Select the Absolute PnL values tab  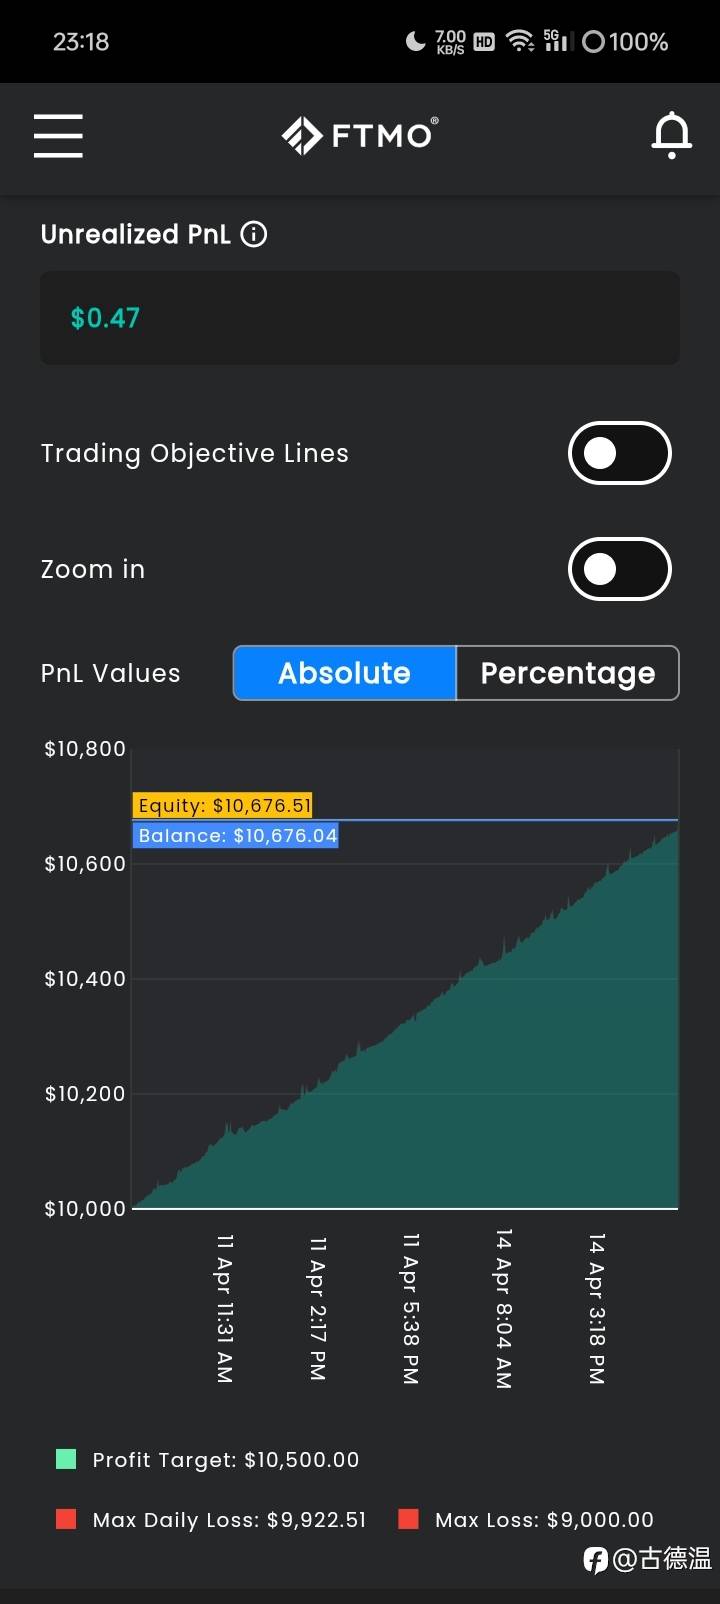[x=345, y=673]
